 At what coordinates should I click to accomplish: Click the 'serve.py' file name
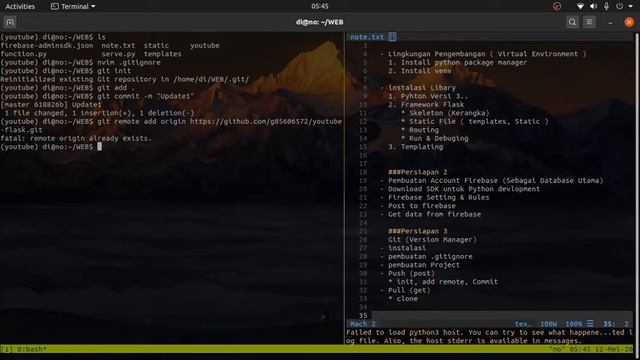118,54
